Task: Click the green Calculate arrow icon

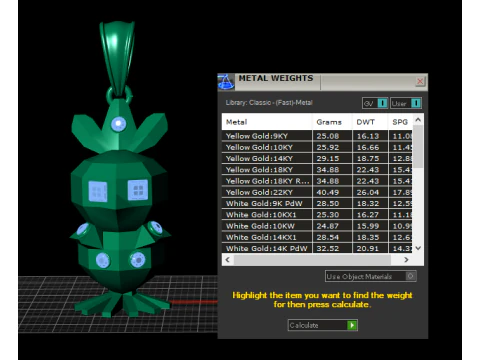Action: [x=352, y=325]
